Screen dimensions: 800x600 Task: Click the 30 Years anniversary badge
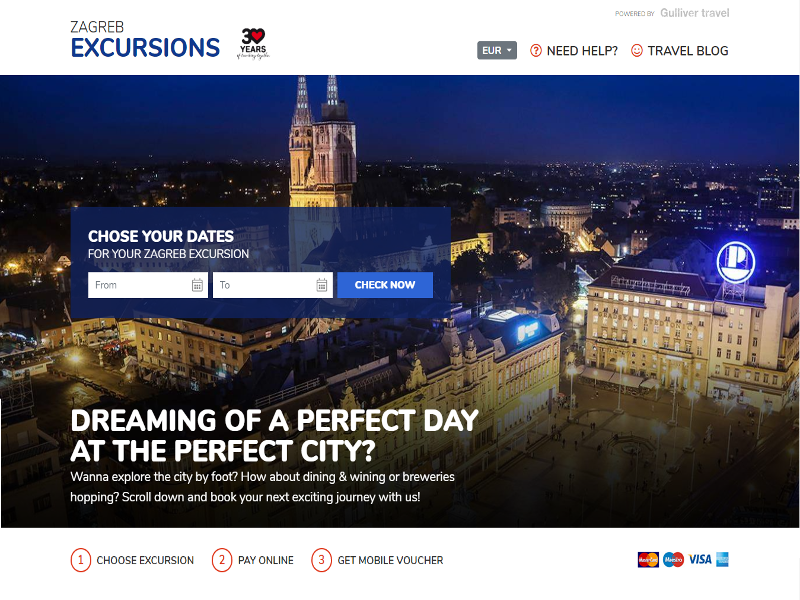253,43
